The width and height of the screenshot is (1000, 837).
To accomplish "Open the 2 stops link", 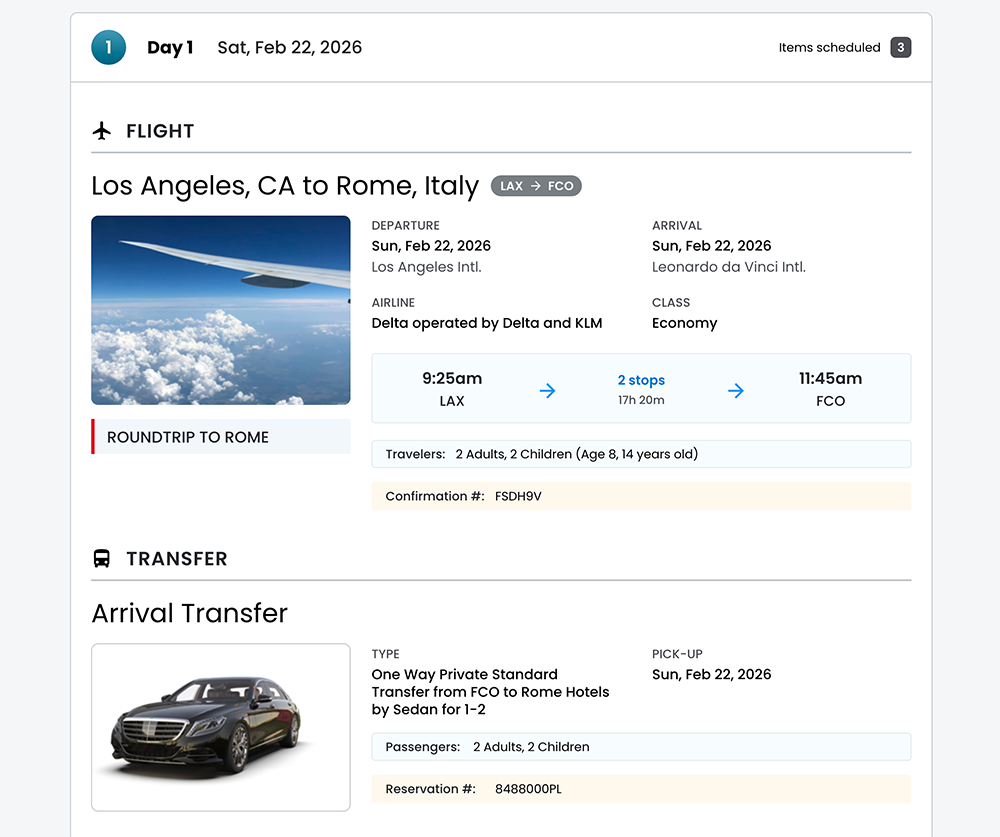I will [641, 380].
